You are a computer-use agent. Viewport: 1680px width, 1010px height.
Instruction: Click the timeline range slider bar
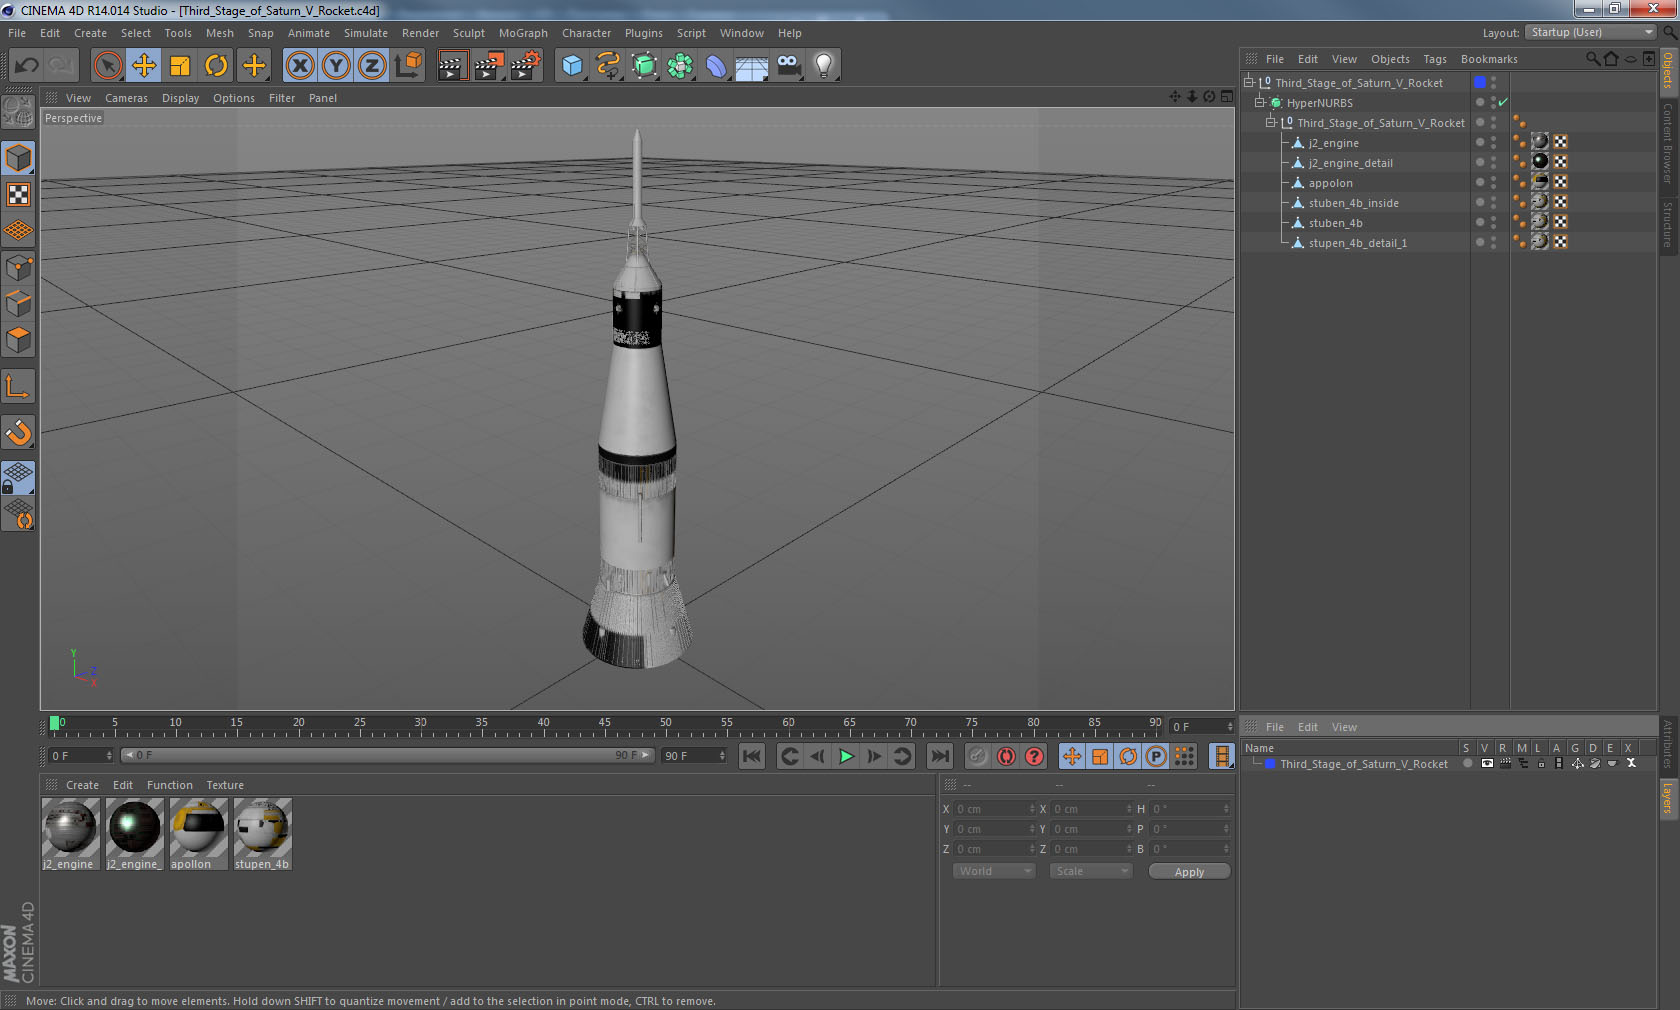point(387,755)
